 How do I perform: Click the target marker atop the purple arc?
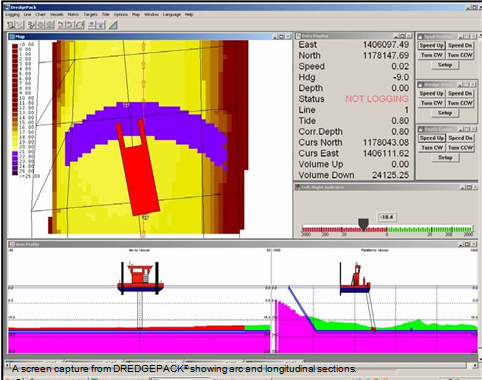click(x=126, y=105)
